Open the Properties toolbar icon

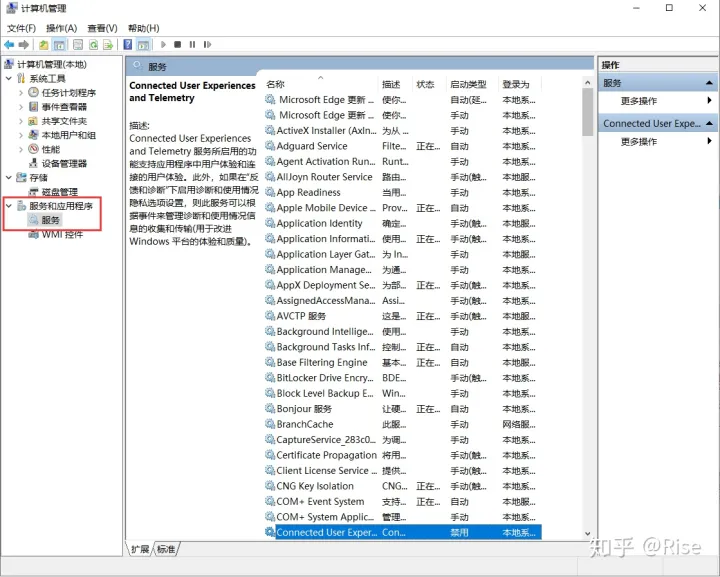pos(78,45)
